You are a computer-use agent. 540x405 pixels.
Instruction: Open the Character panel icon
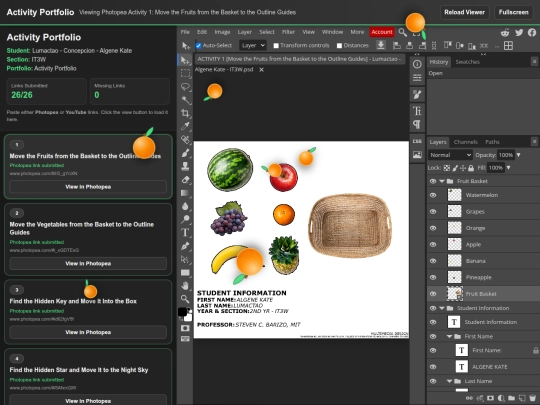(417, 111)
